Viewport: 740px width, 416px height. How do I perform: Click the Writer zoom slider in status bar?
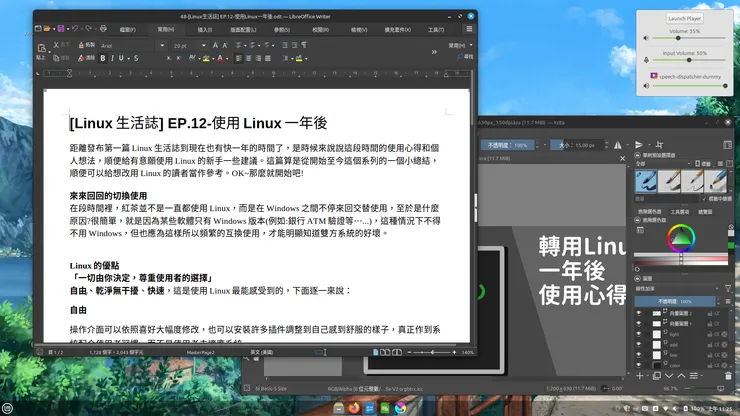click(432, 352)
